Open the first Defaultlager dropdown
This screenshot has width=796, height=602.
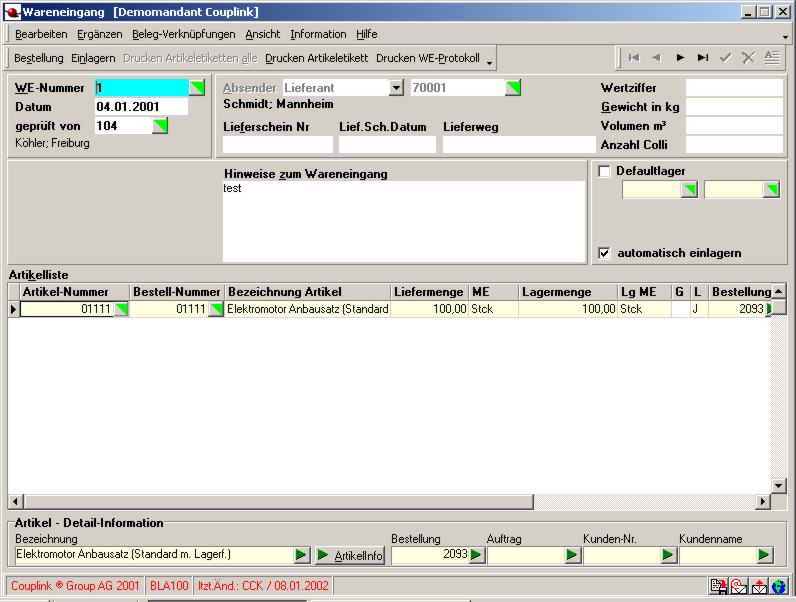[689, 190]
